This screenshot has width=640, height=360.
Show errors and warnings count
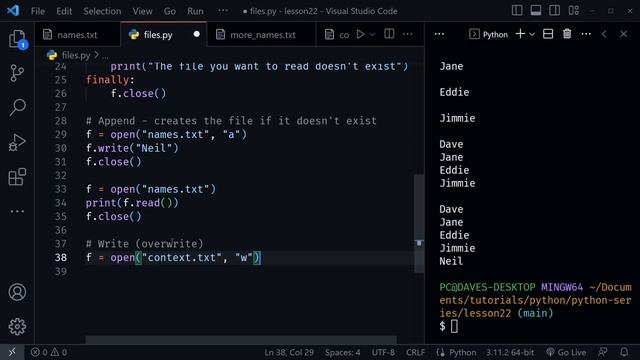tap(49, 352)
